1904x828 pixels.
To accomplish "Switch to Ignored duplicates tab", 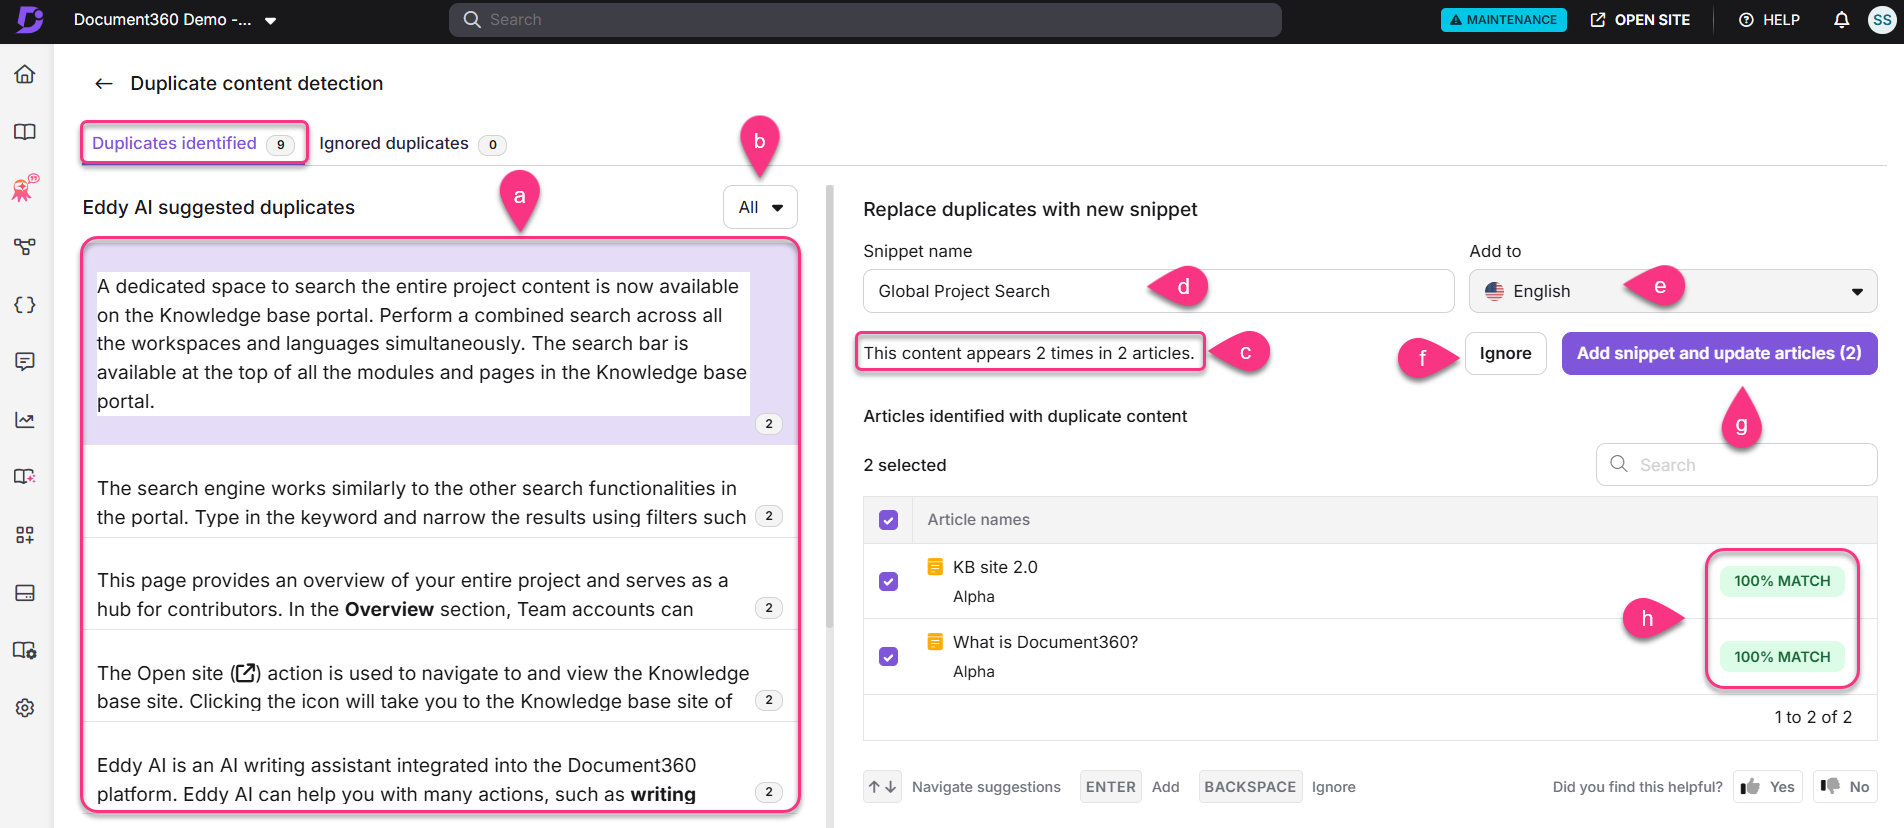I will (412, 144).
